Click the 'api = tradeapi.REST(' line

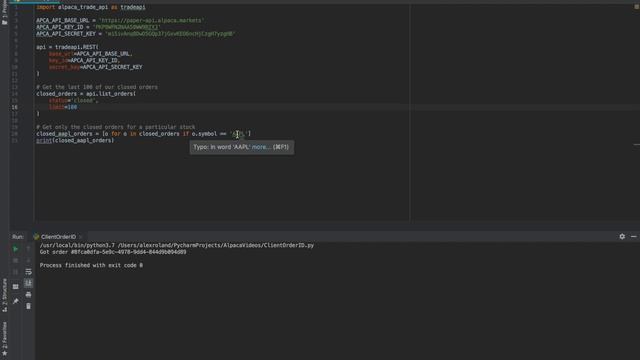[x=67, y=47]
